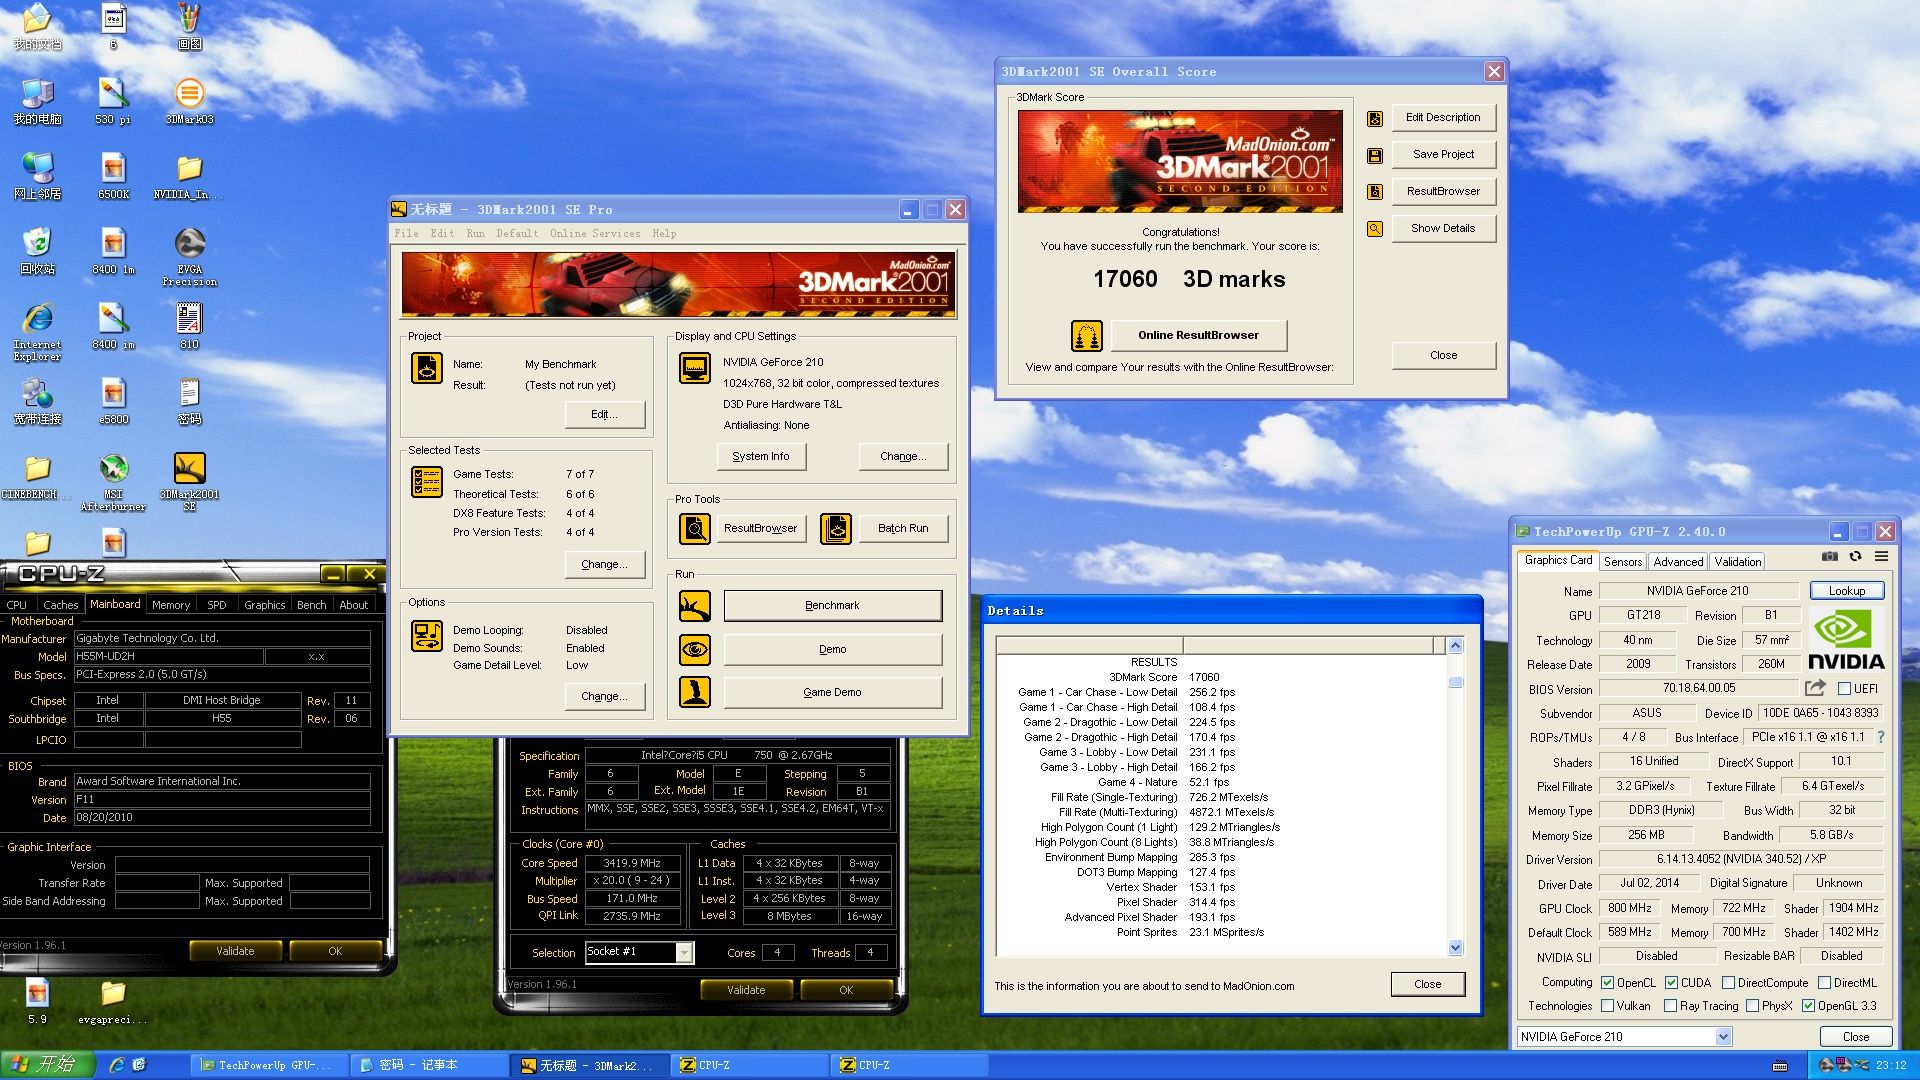Click Close in the Details window
The height and width of the screenshot is (1080, 1920).
(x=1428, y=985)
